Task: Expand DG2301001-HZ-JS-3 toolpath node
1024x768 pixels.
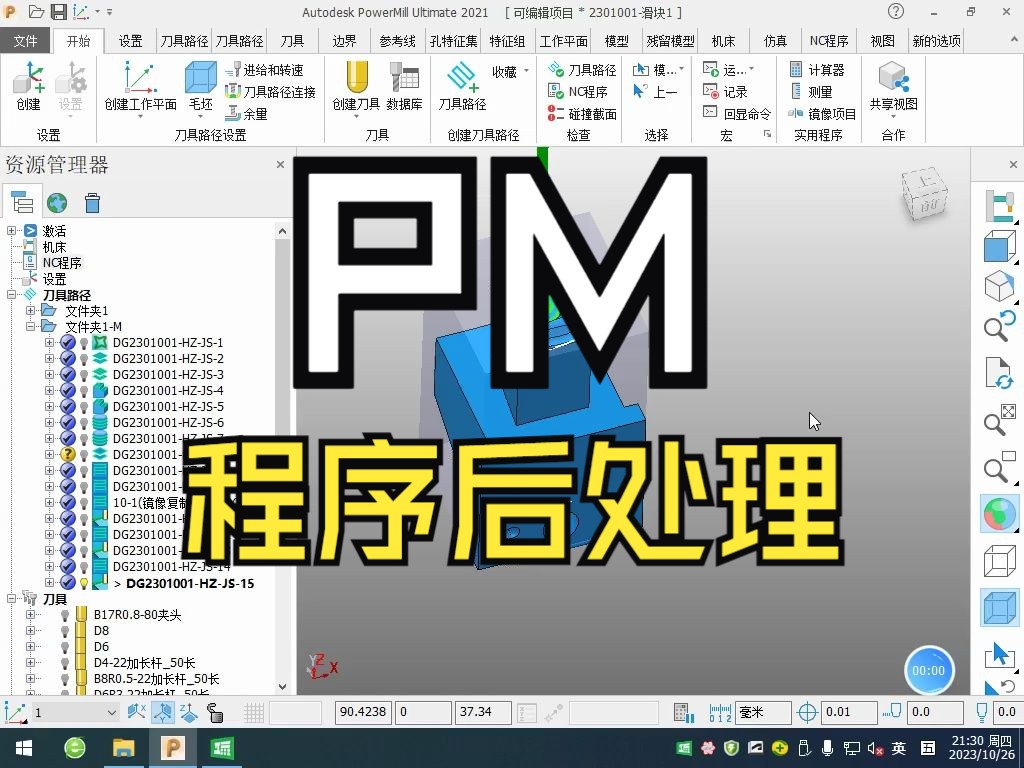Action: coord(50,375)
